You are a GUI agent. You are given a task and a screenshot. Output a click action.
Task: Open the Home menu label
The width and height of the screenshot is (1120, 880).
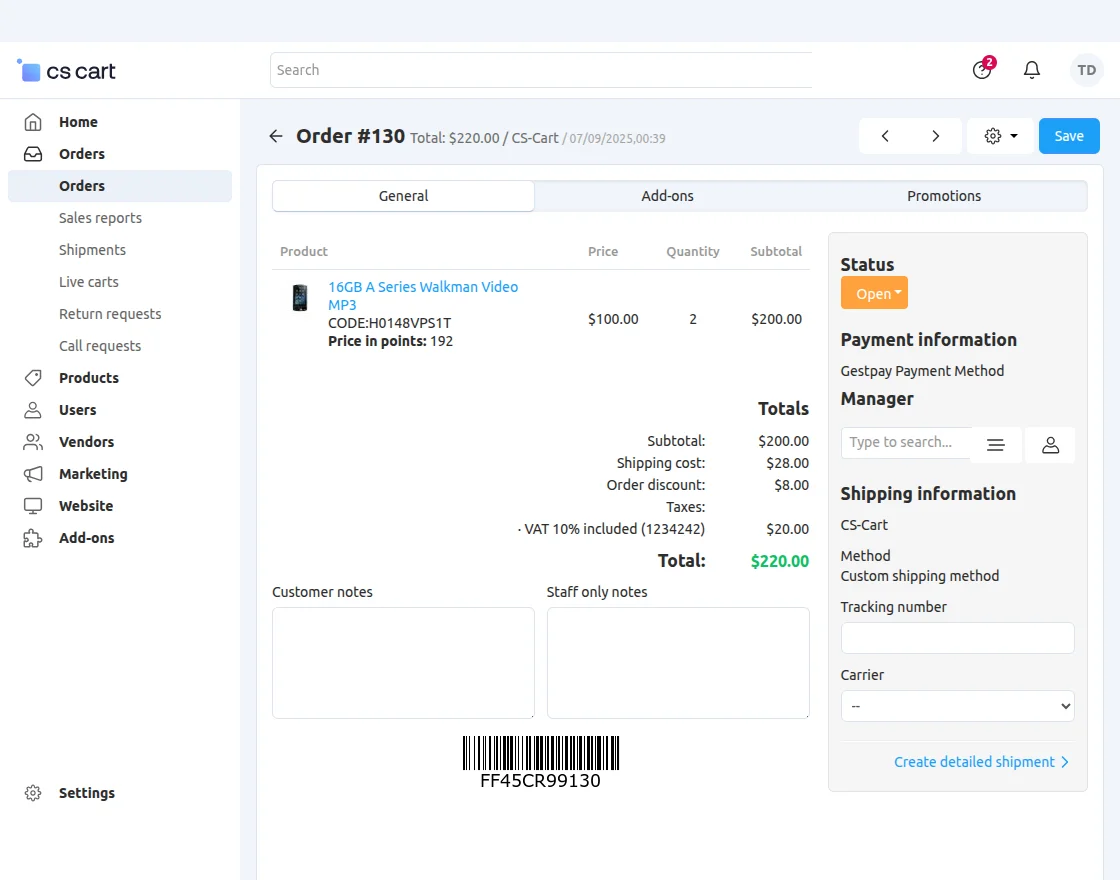[x=78, y=122]
